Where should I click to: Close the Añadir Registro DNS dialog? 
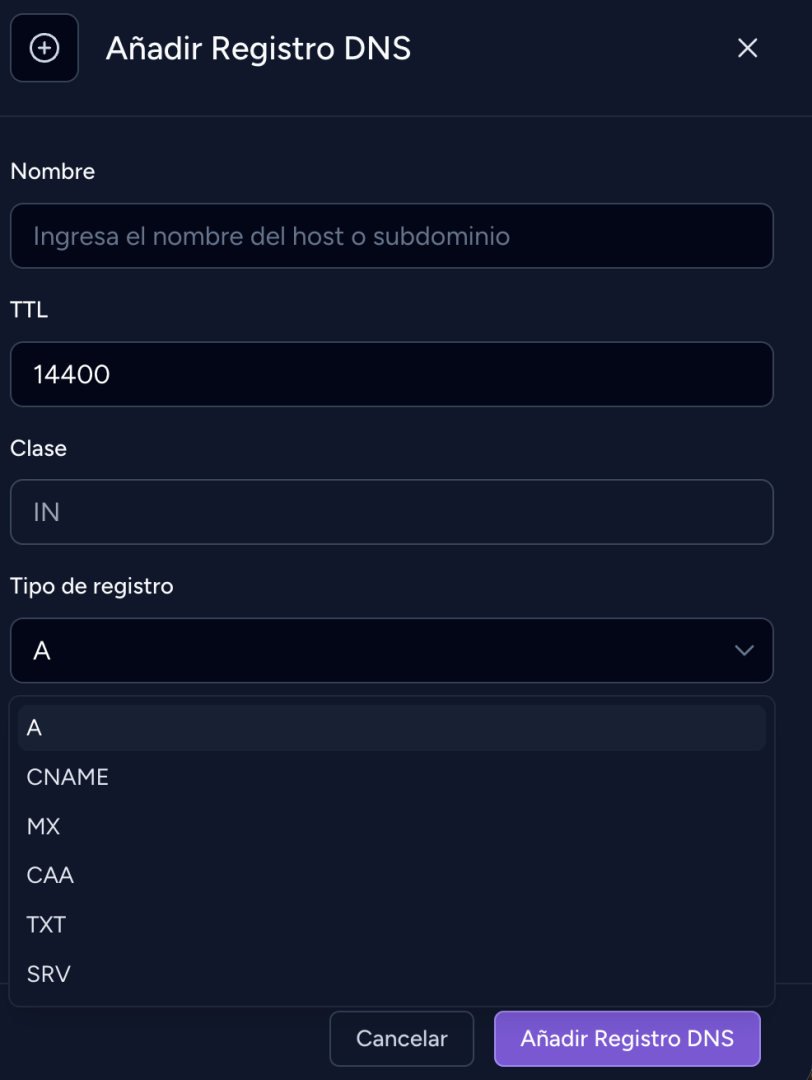tap(747, 48)
